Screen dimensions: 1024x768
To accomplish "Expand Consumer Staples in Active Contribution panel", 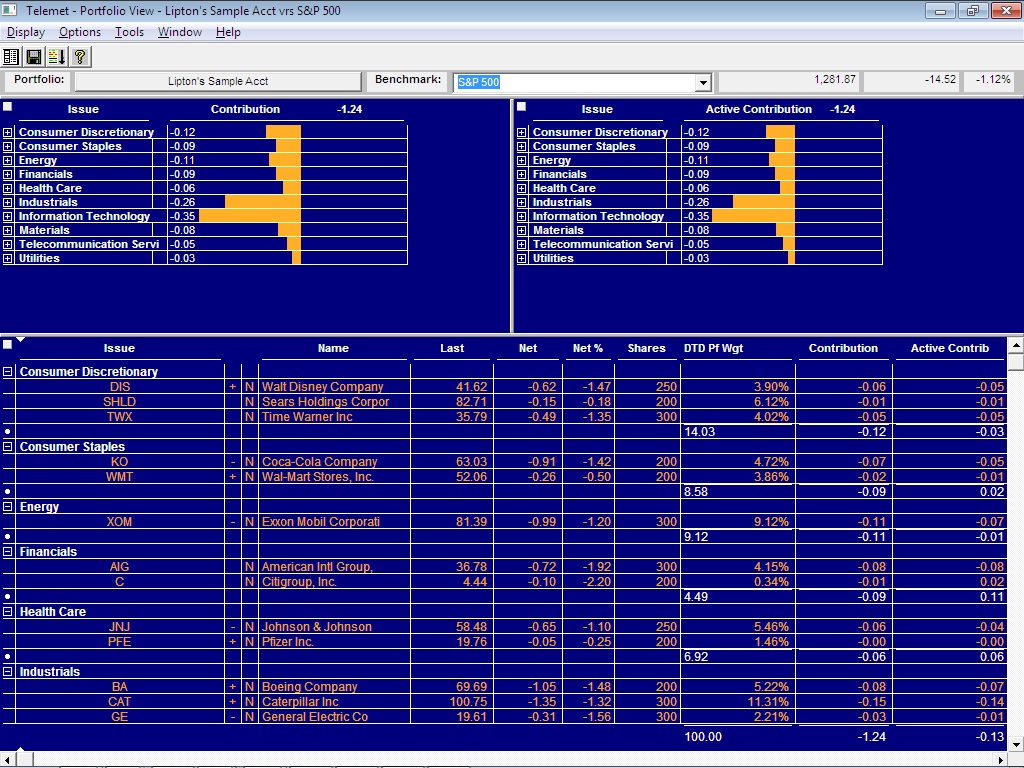I will [x=521, y=146].
